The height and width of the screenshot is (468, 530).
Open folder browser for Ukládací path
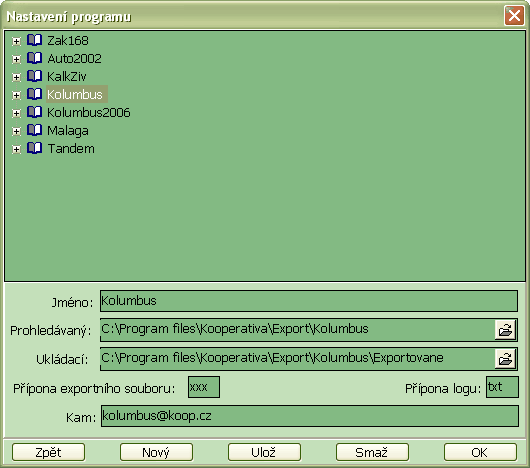pyautogui.click(x=505, y=359)
